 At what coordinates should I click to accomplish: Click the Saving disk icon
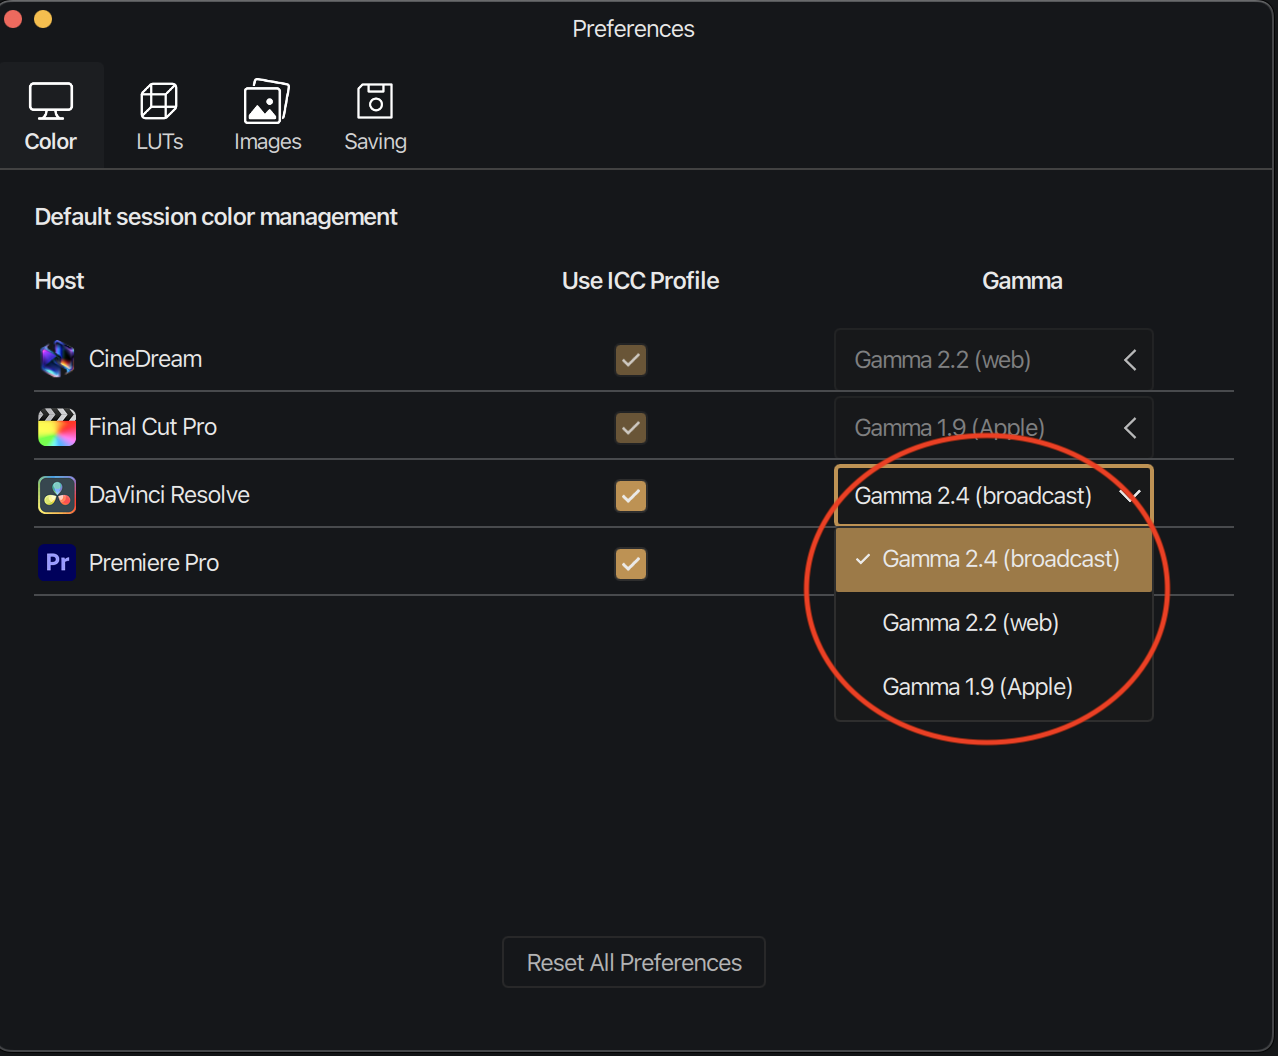click(x=375, y=101)
